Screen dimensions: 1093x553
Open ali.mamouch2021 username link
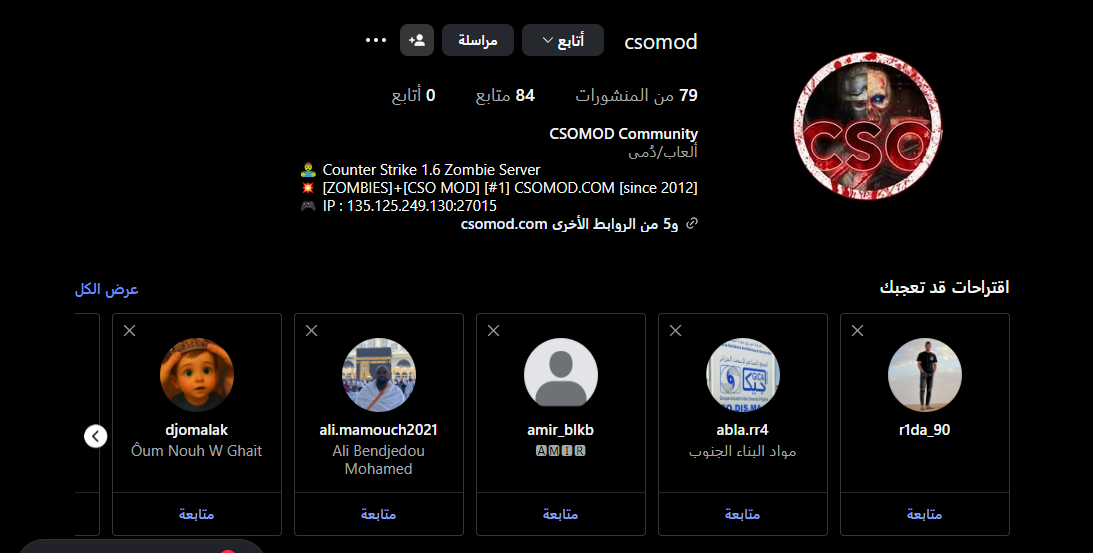(379, 430)
